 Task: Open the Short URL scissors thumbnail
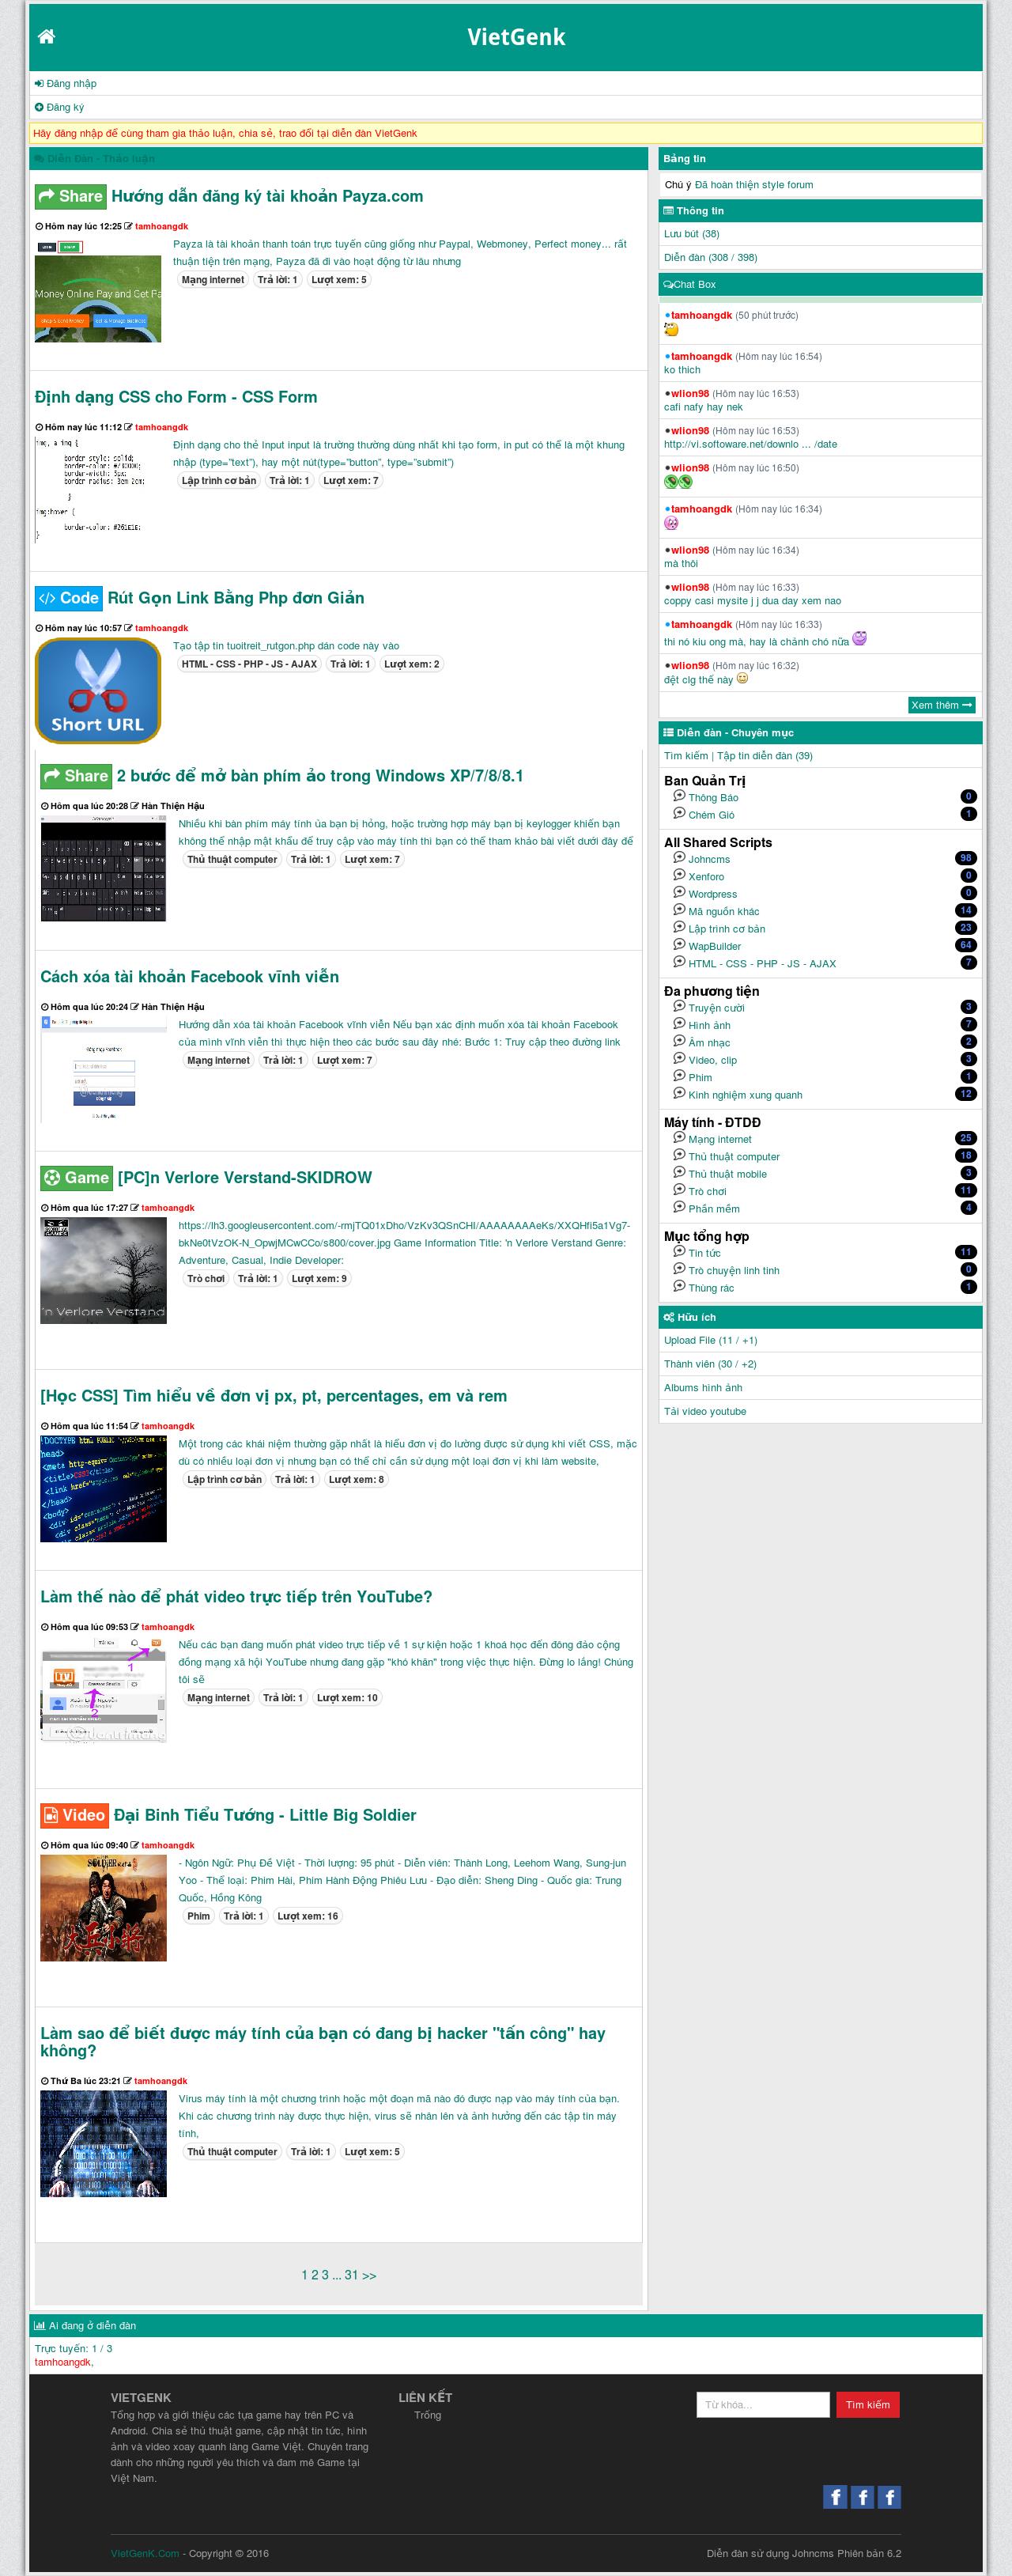98,691
